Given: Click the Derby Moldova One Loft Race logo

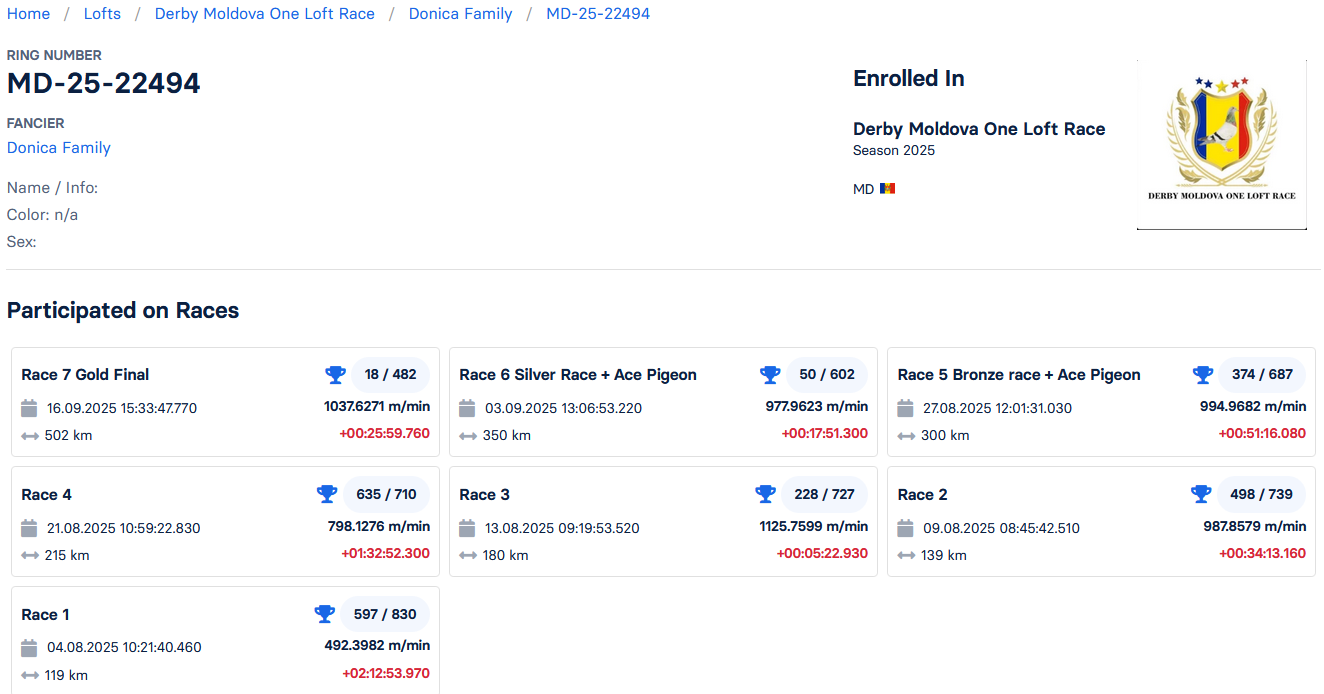Looking at the screenshot, I should click(1221, 144).
